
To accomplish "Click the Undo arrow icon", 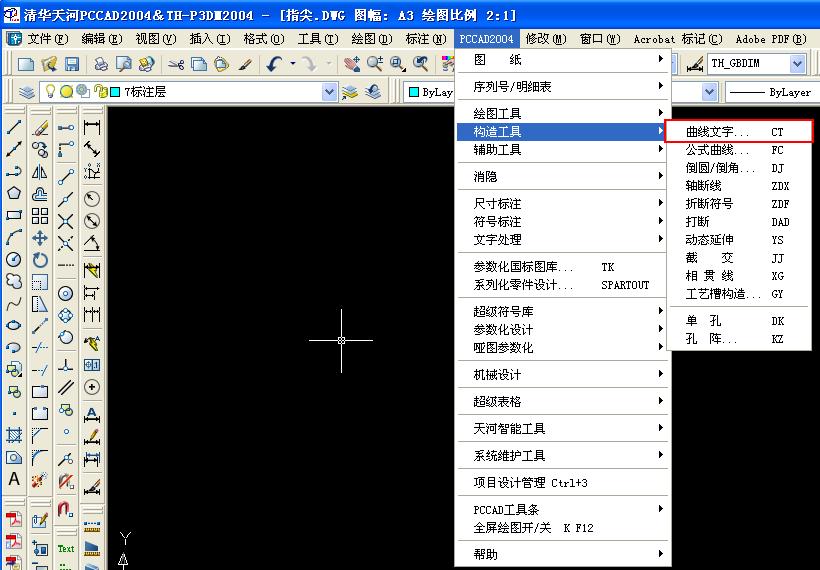I will point(274,64).
